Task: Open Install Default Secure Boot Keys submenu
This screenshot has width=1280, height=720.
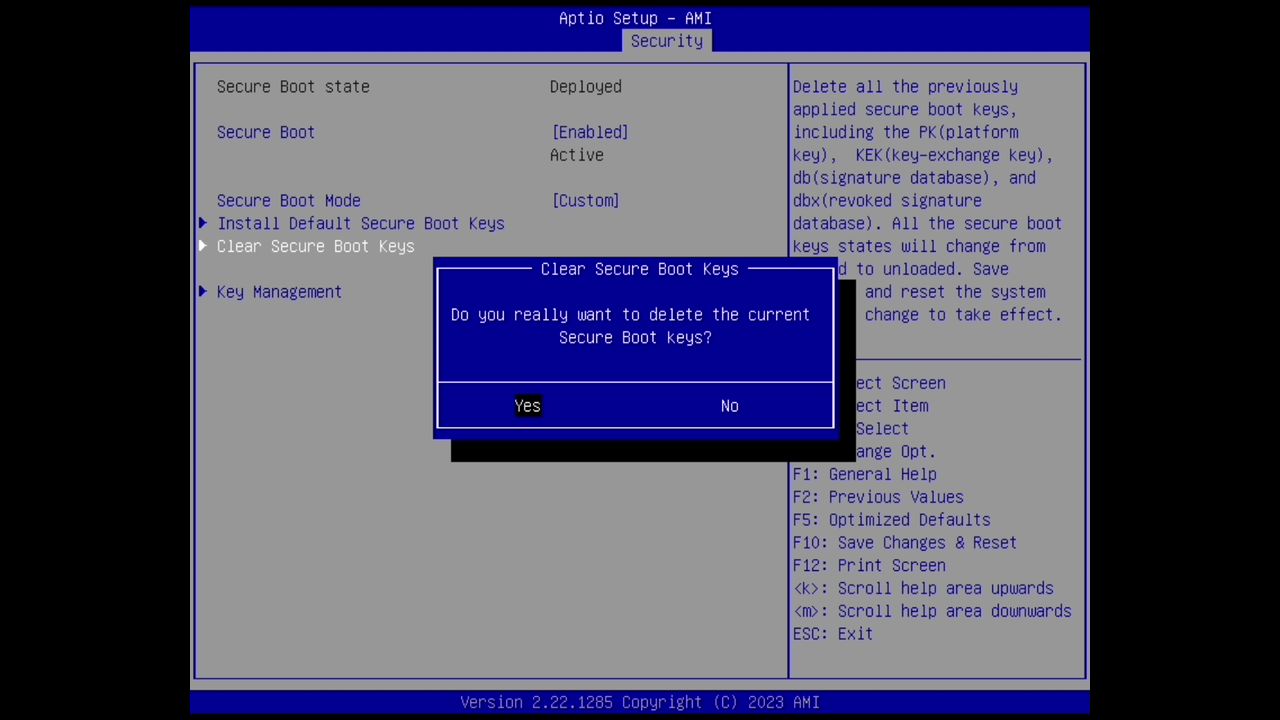Action: pos(360,223)
